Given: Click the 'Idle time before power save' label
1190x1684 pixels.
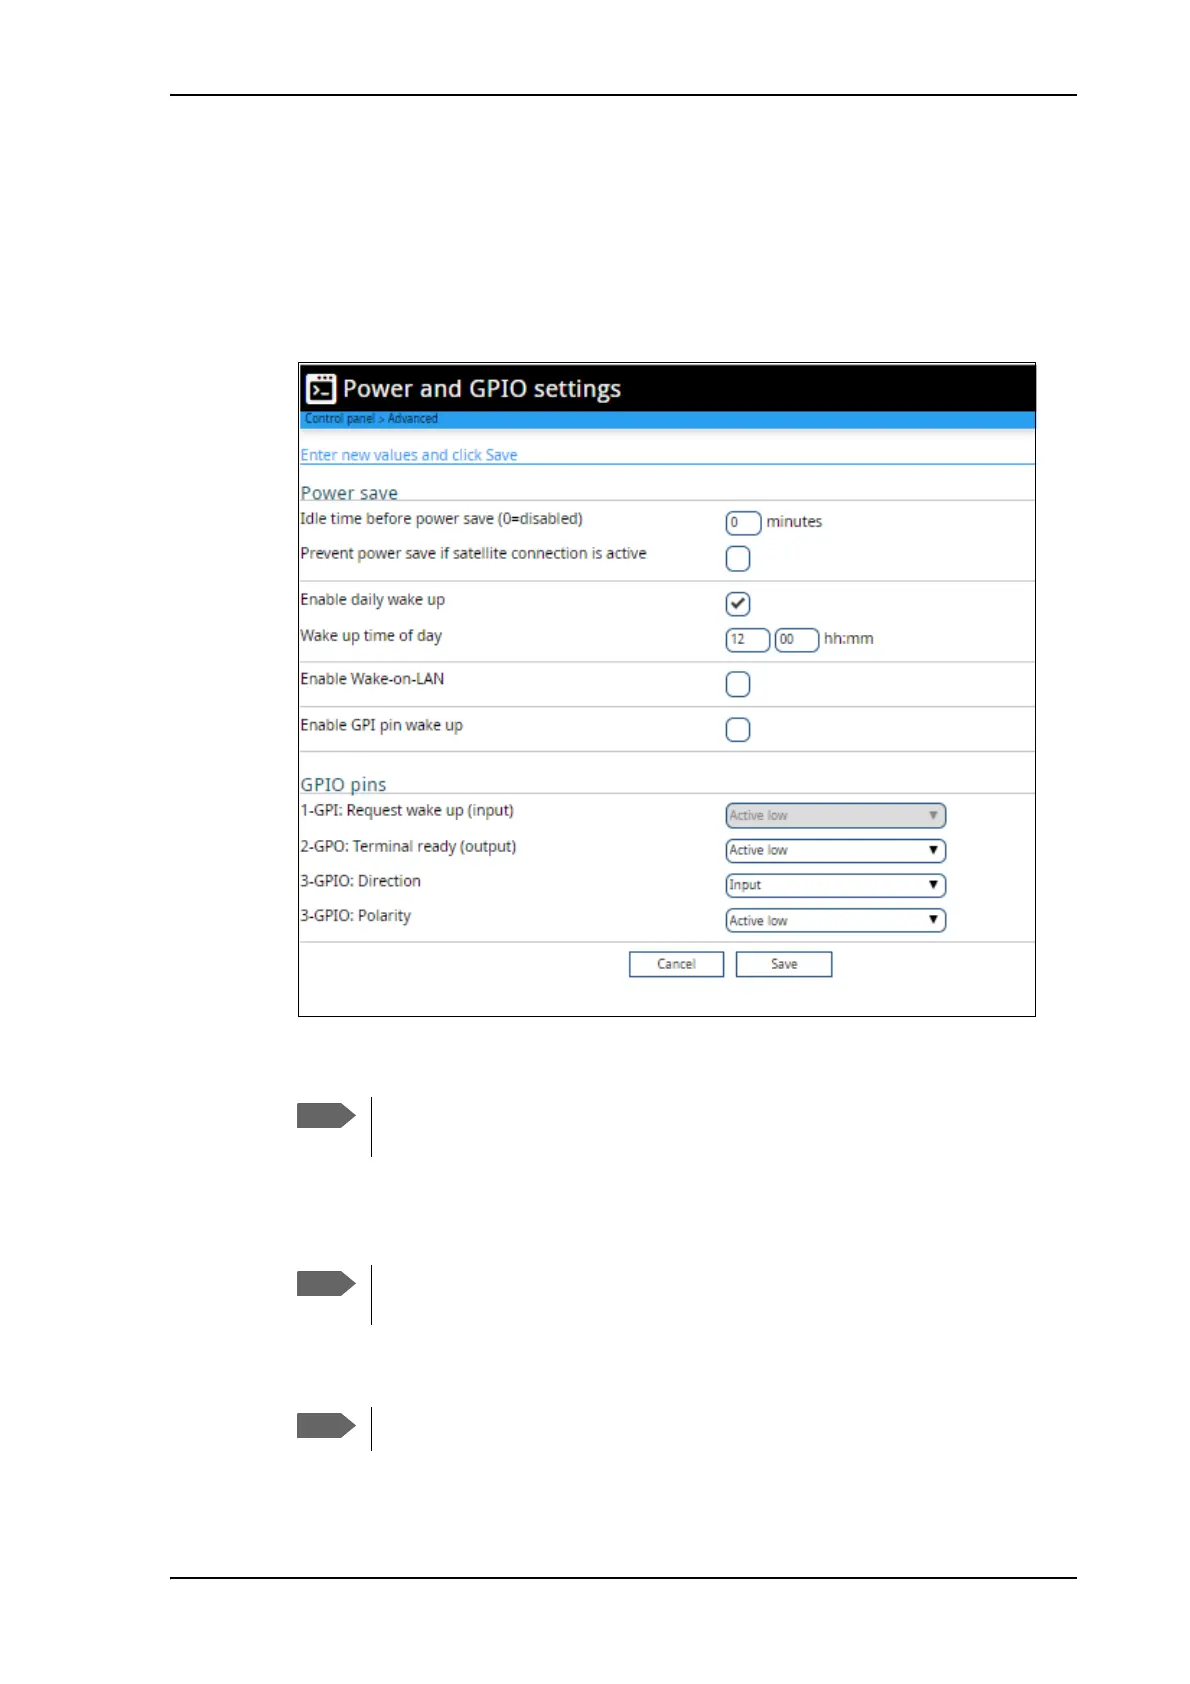Looking at the screenshot, I should pyautogui.click(x=441, y=519).
